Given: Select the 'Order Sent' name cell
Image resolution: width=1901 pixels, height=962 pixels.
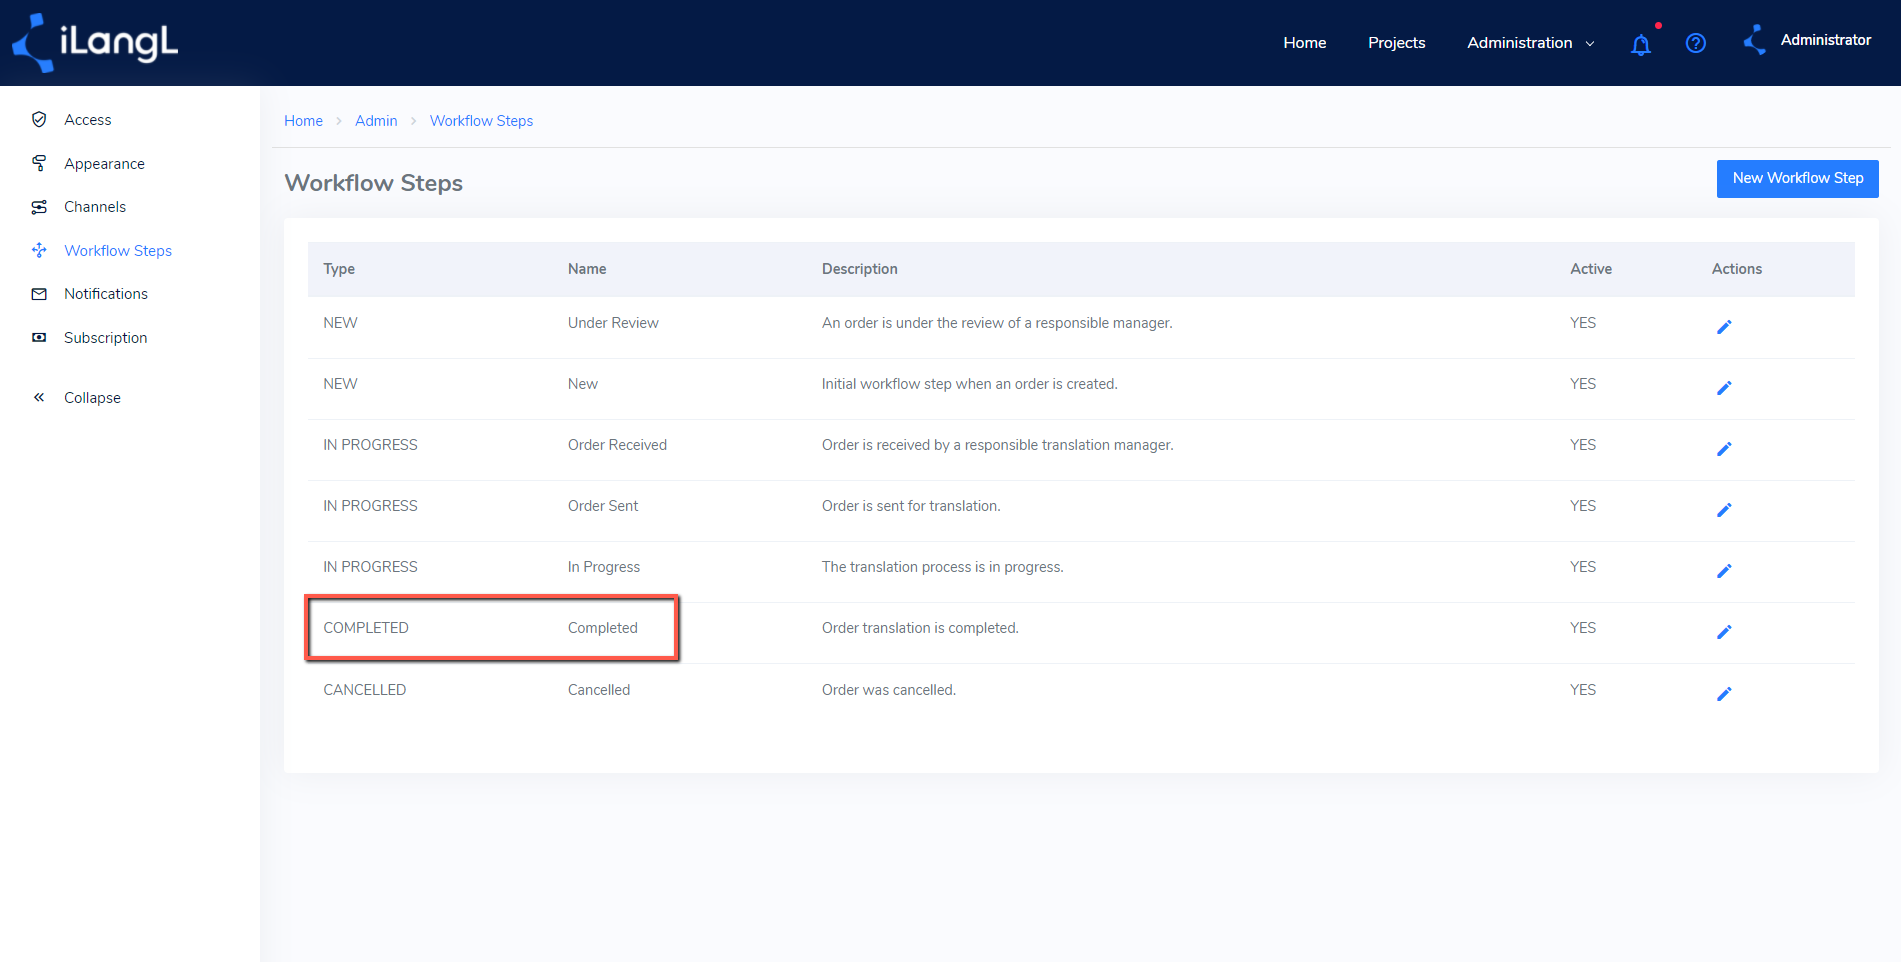Looking at the screenshot, I should [x=603, y=506].
